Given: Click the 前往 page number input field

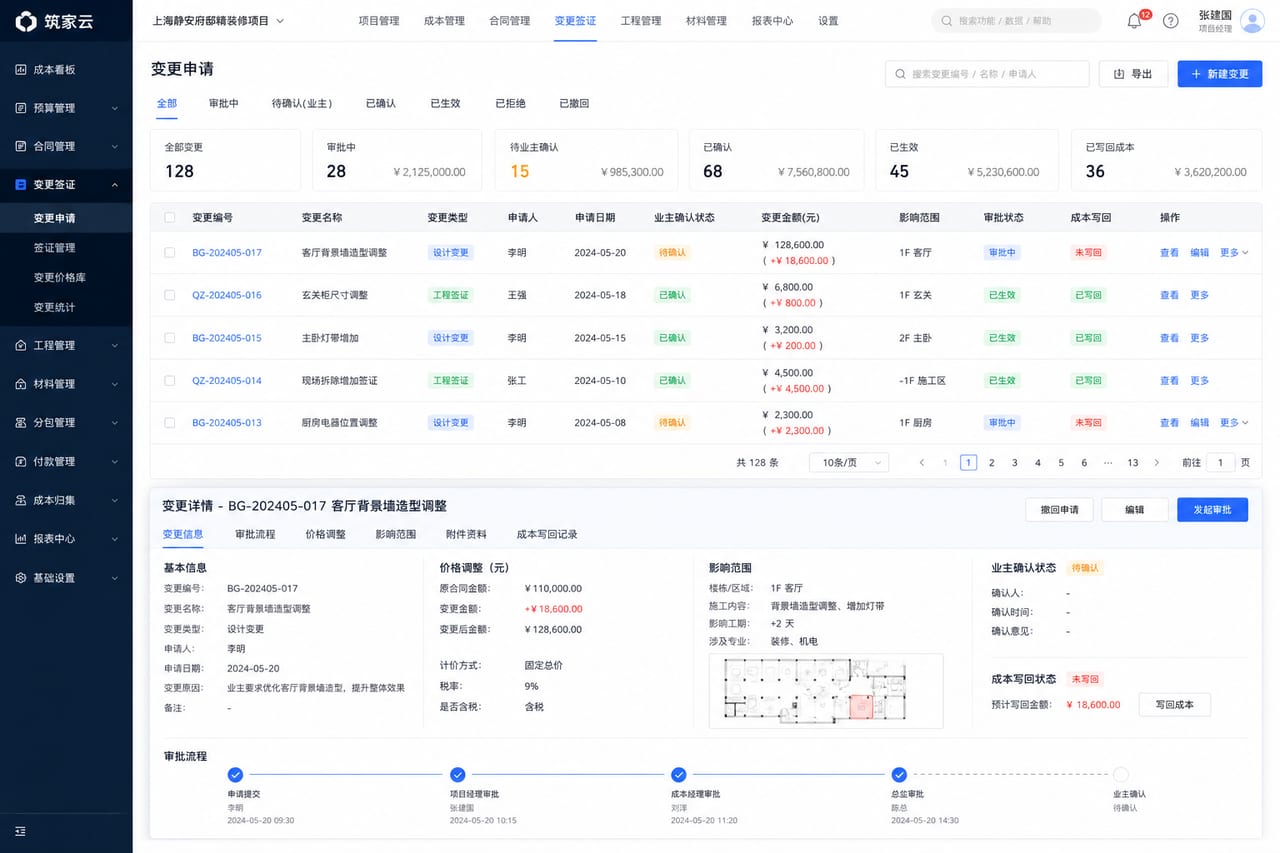Looking at the screenshot, I should [x=1220, y=463].
